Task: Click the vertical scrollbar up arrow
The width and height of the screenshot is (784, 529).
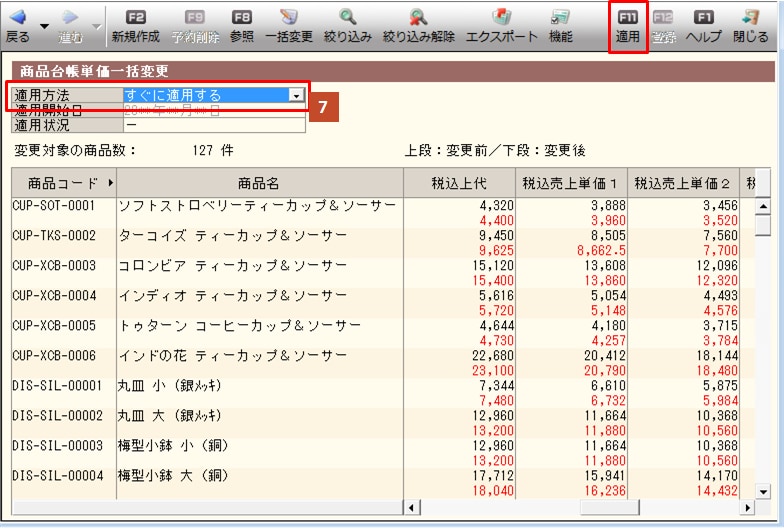Action: click(763, 206)
